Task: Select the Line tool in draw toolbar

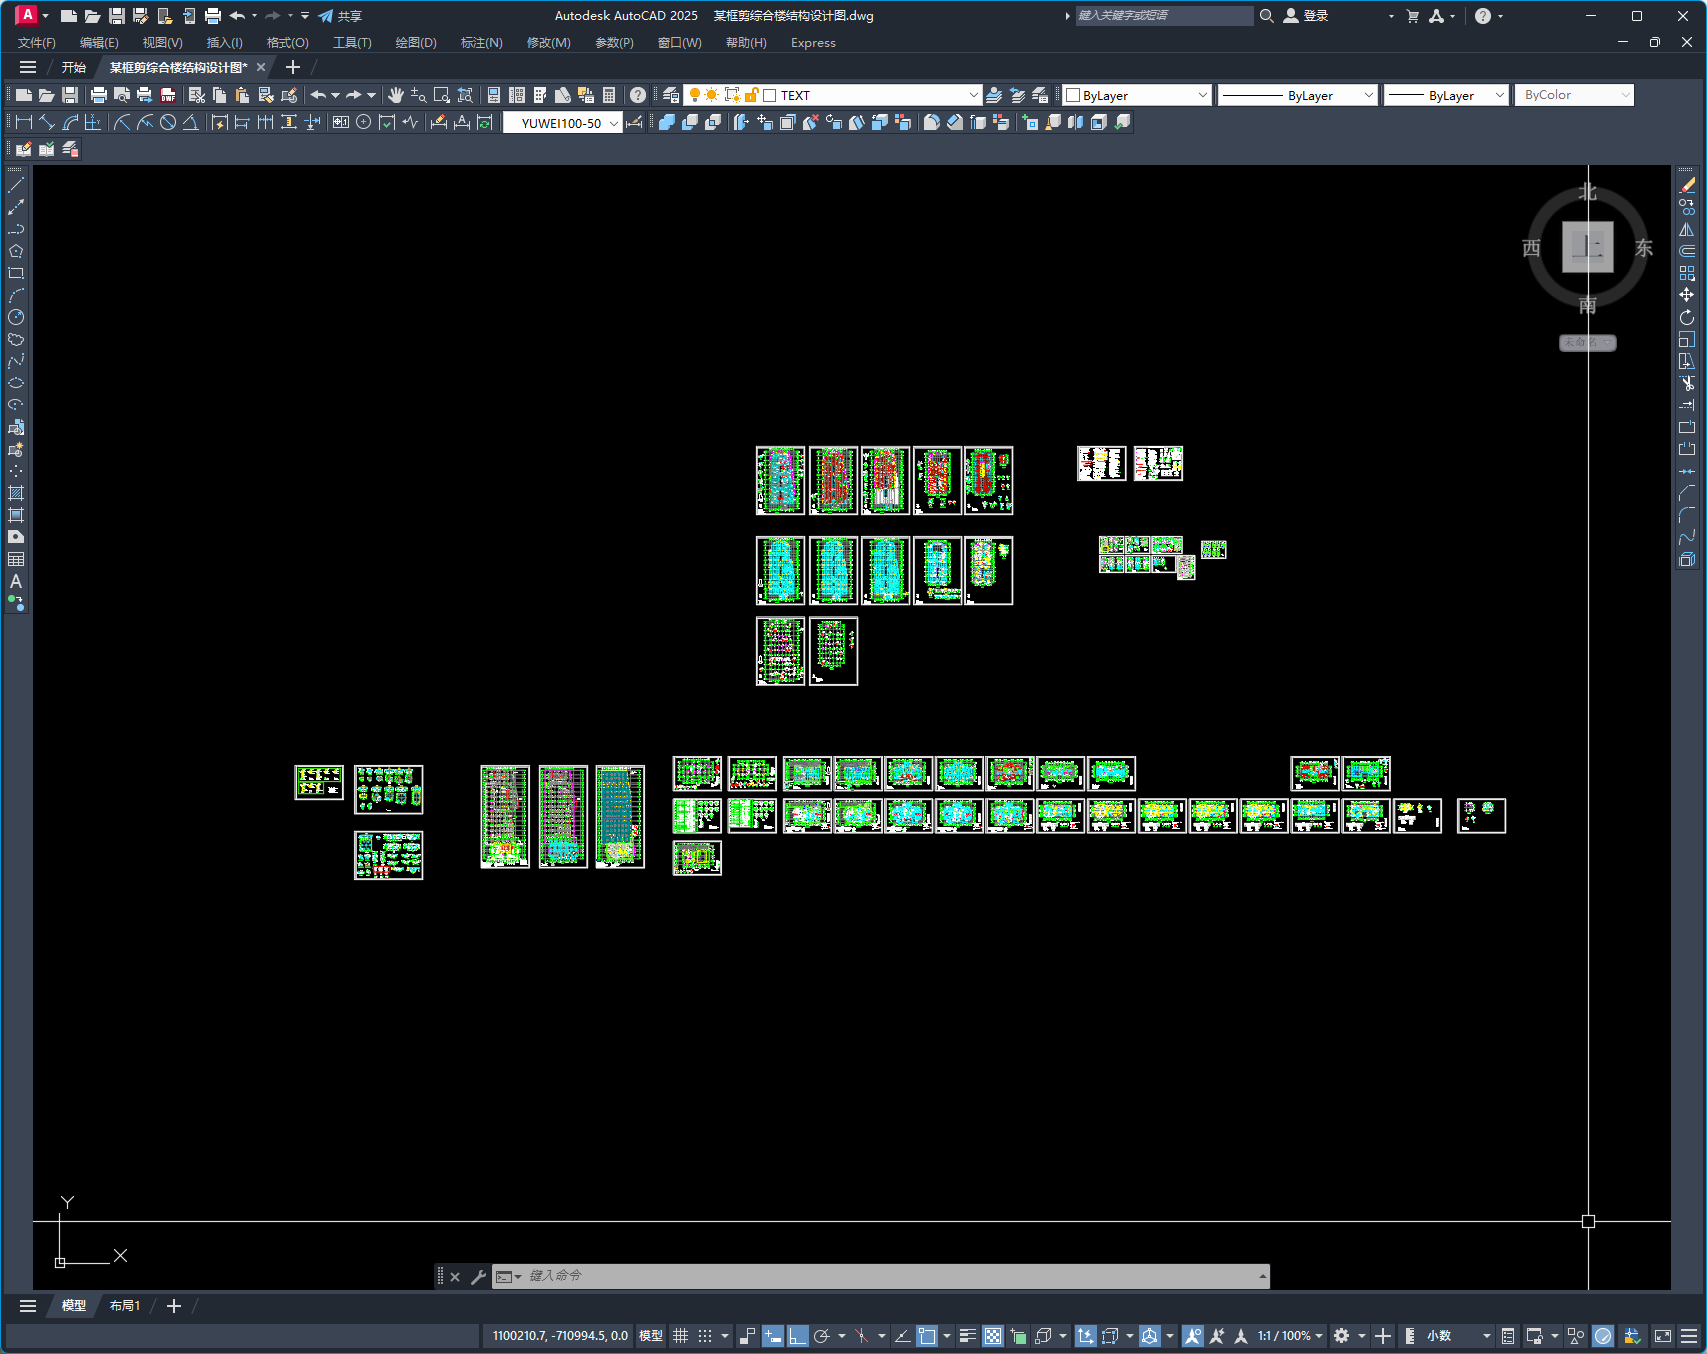Action: pyautogui.click(x=16, y=185)
